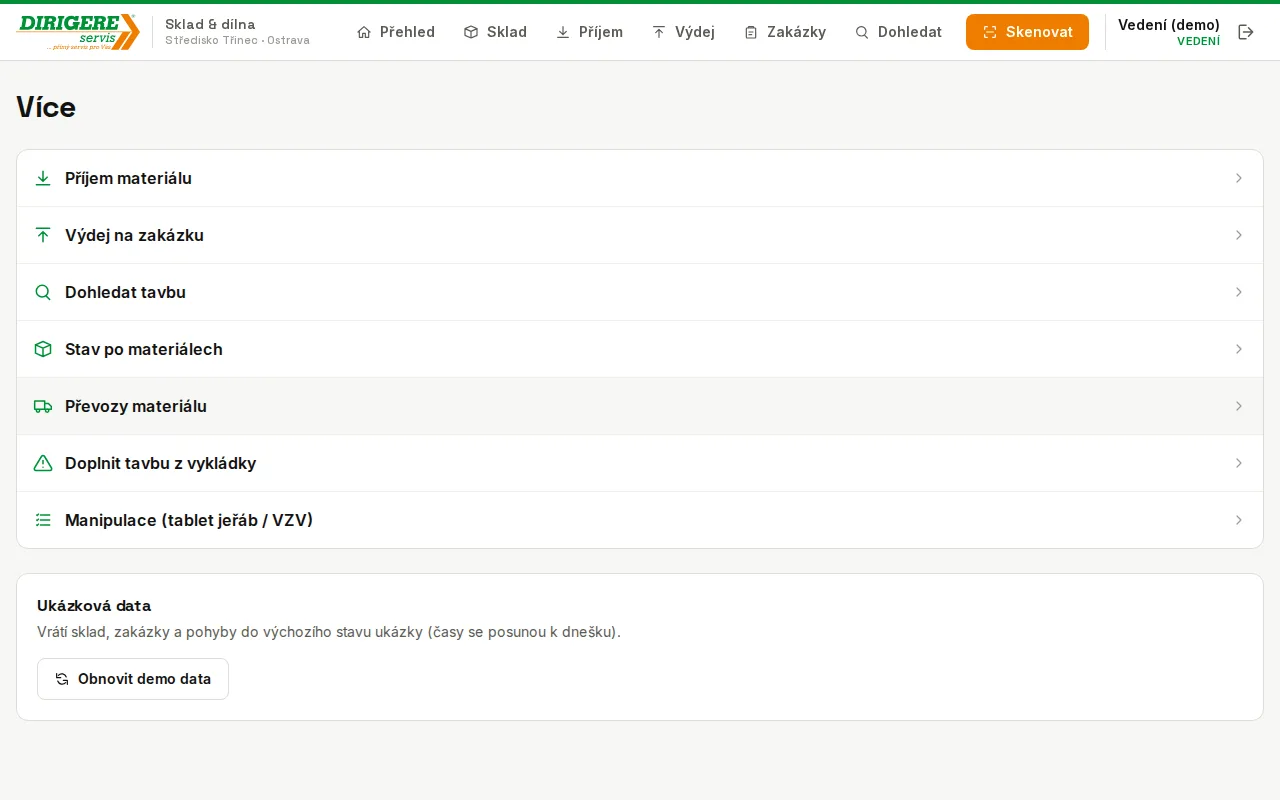Image resolution: width=1280 pixels, height=800 pixels.
Task: Click Obnovit demo data button
Action: 133,679
